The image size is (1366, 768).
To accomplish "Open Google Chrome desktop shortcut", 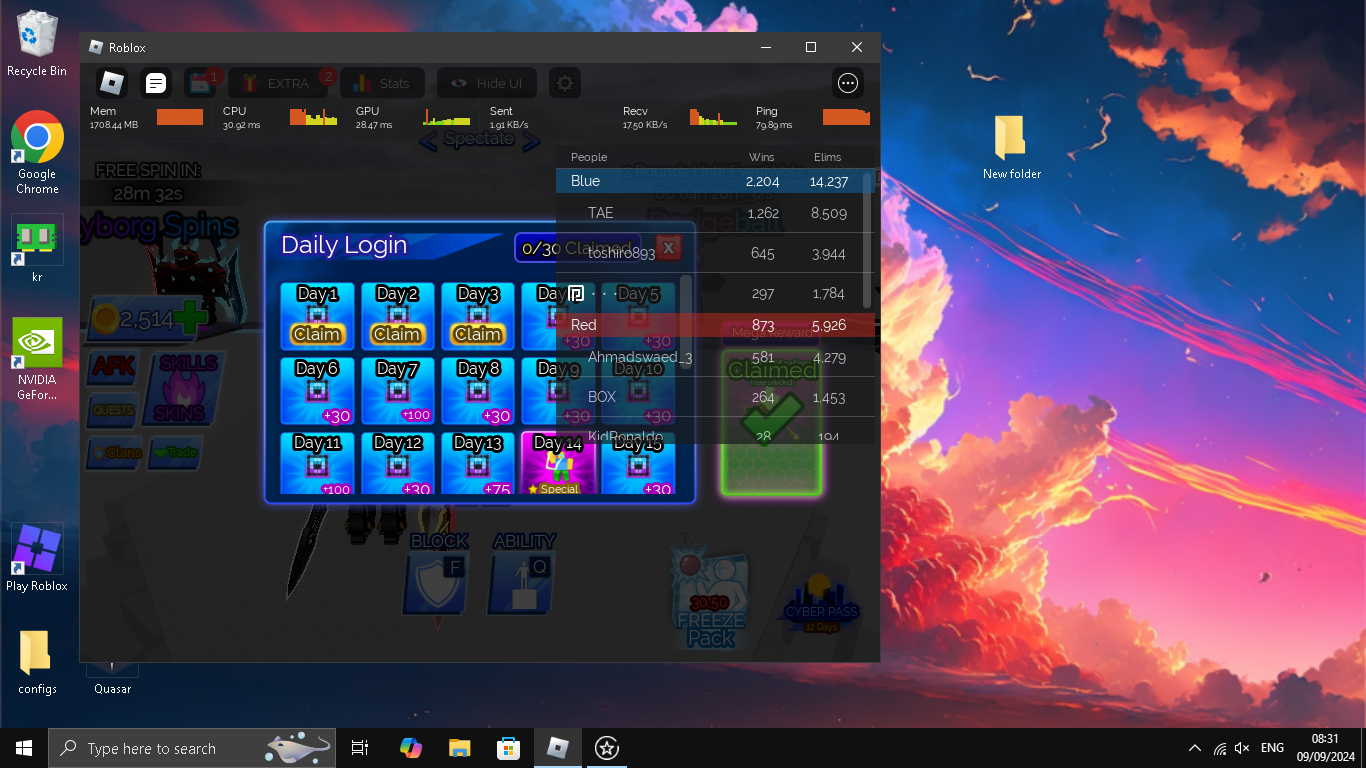I will tap(37, 153).
